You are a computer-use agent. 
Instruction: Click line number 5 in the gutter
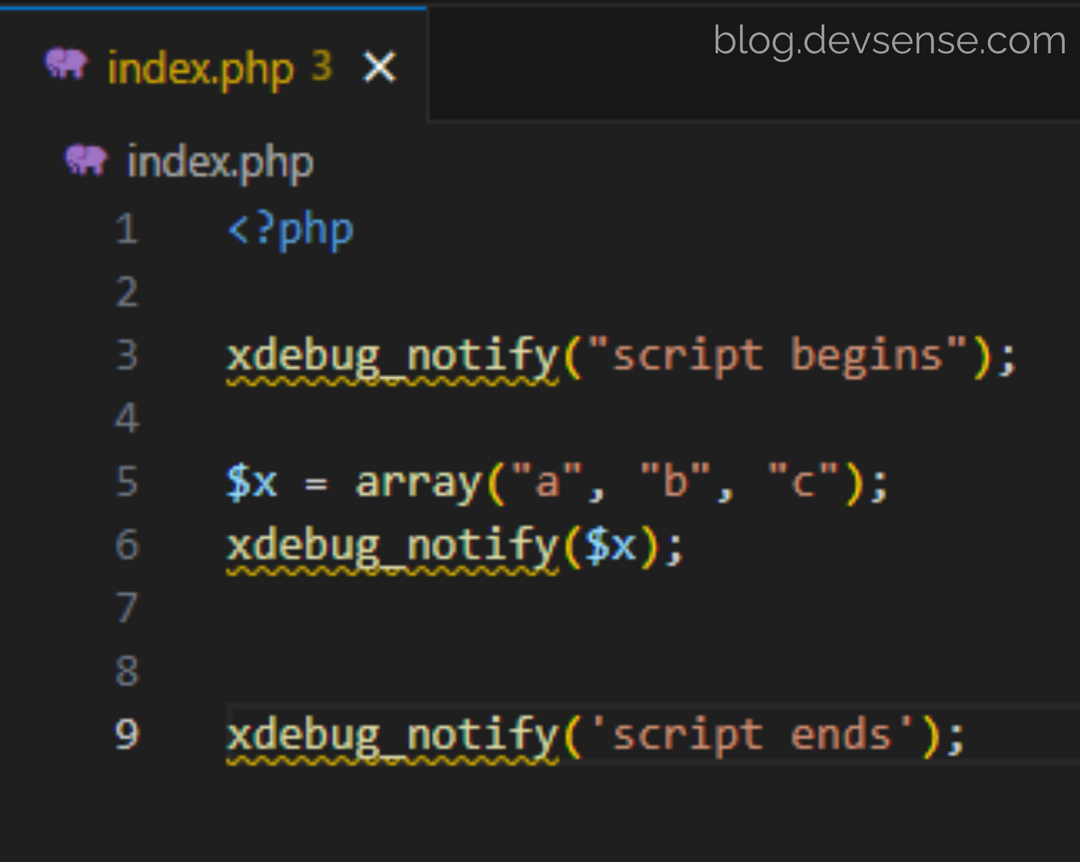coord(126,481)
